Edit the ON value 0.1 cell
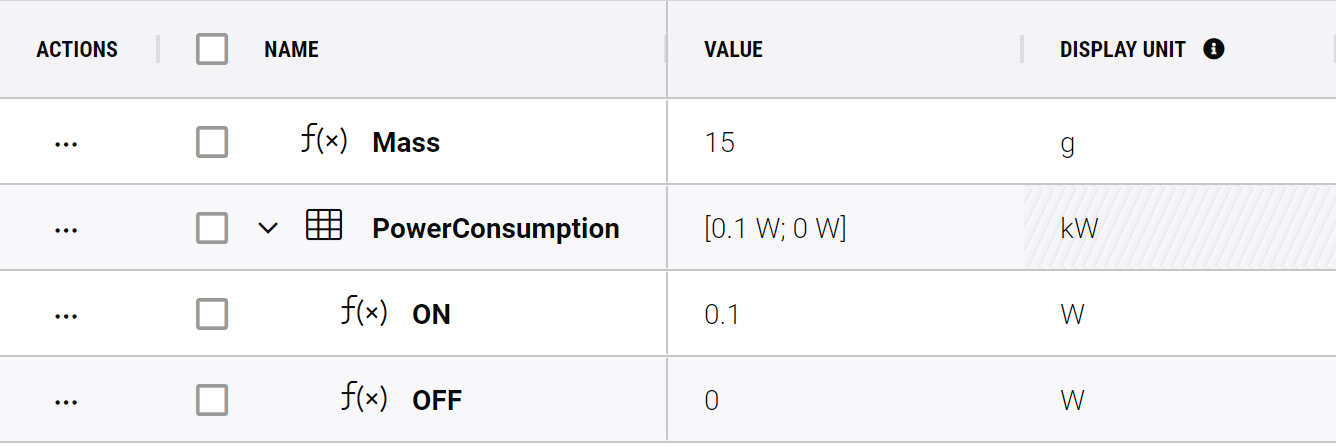 pyautogui.click(x=845, y=314)
